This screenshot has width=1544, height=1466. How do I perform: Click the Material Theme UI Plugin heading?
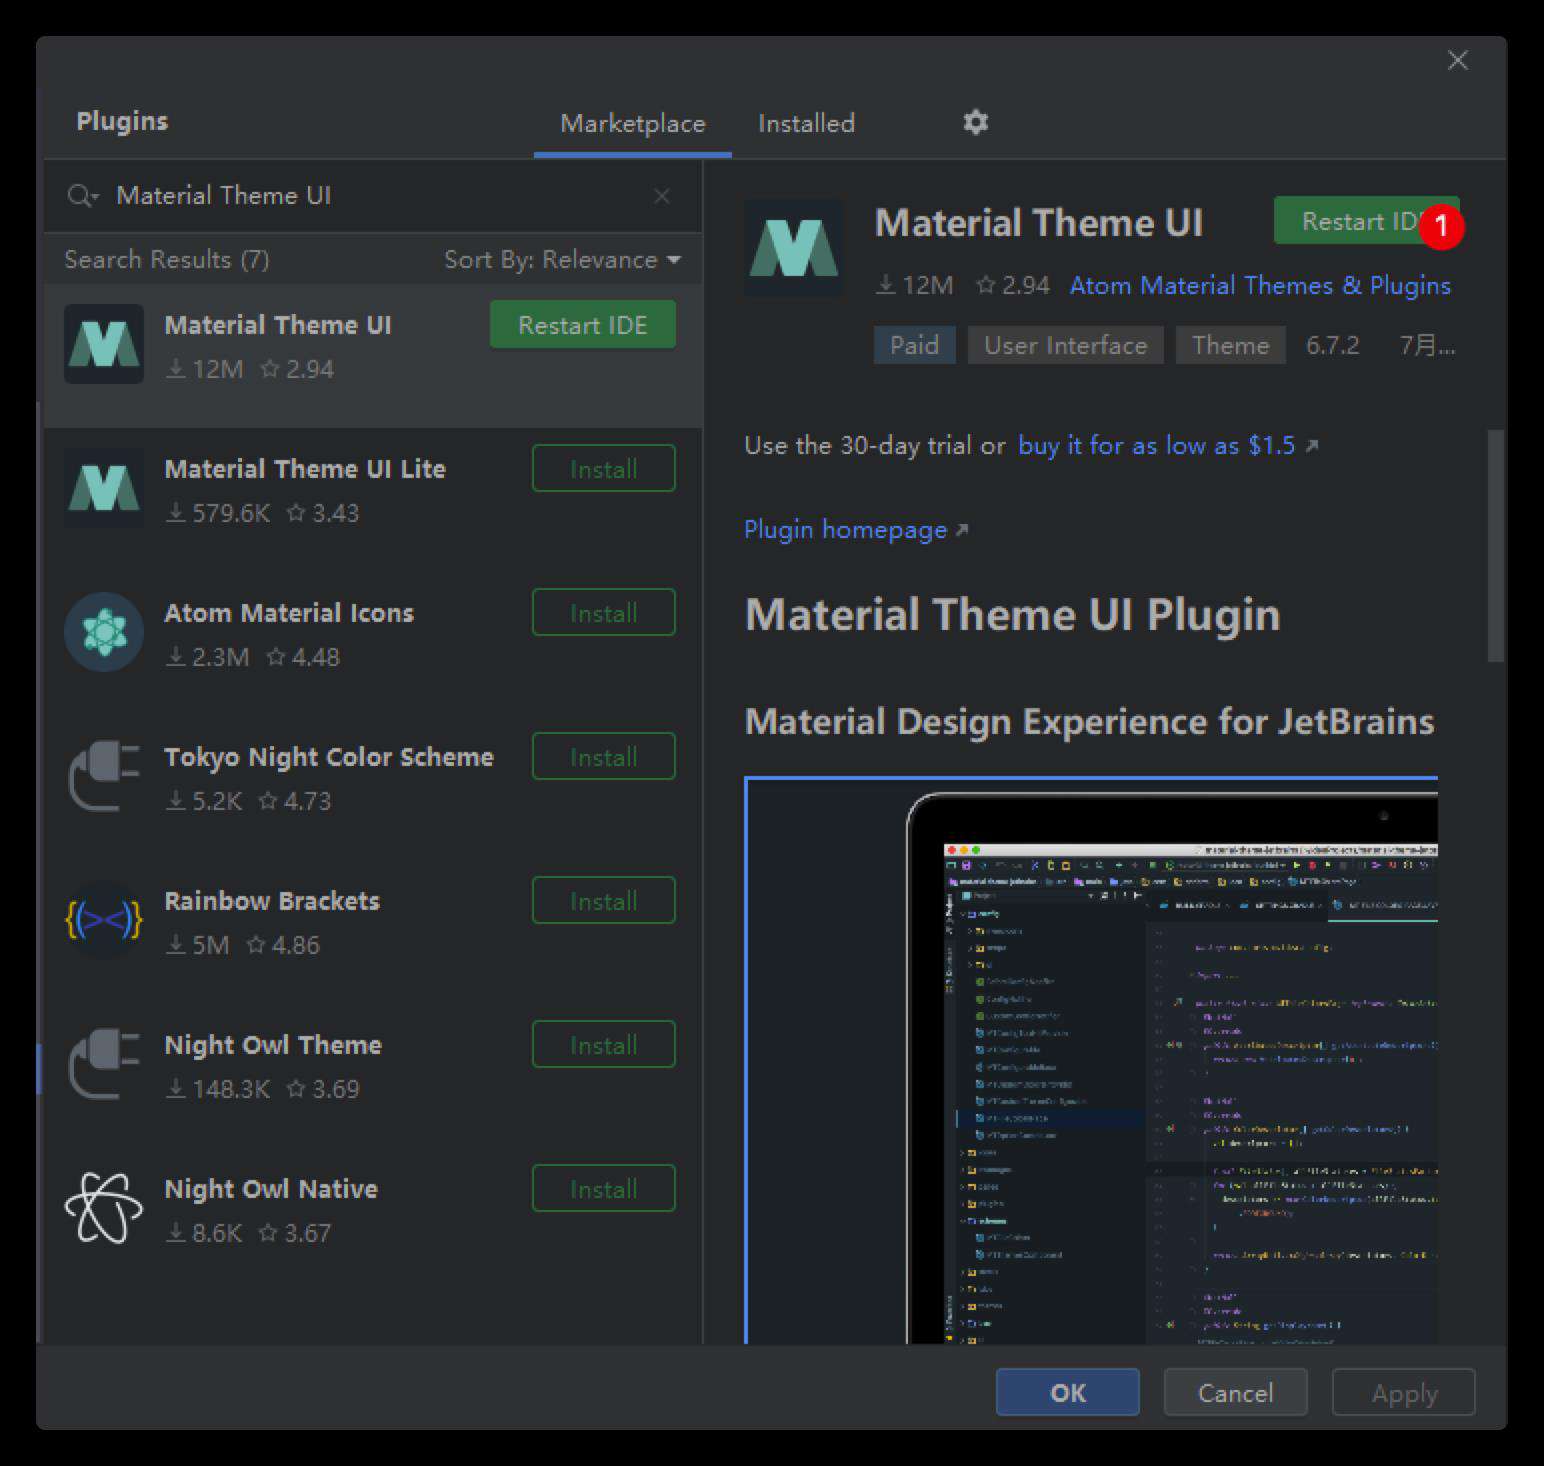[1012, 615]
